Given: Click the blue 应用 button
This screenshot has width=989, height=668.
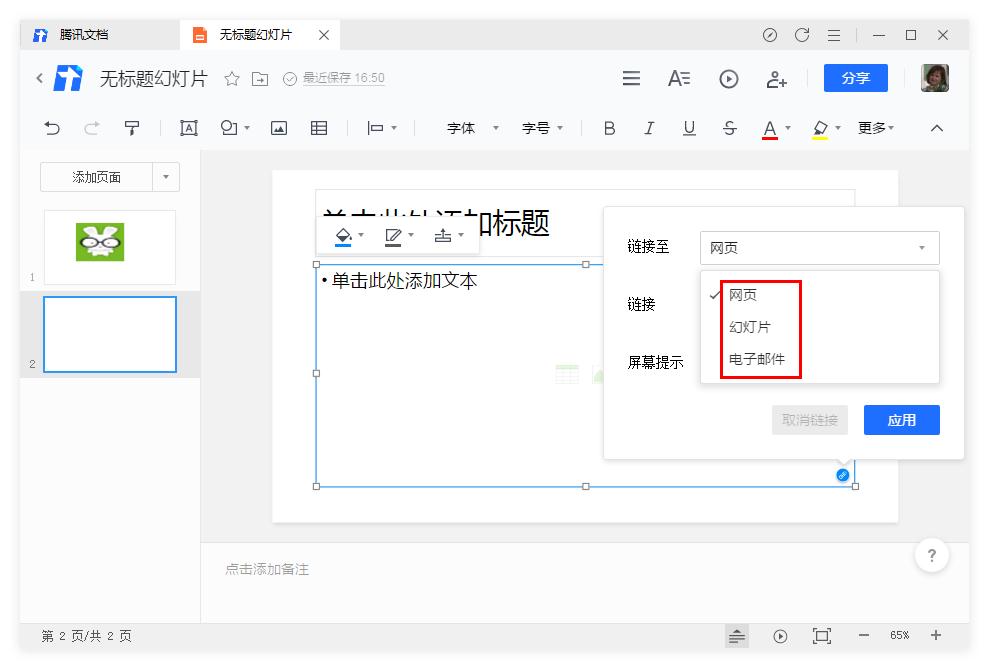Looking at the screenshot, I should (901, 420).
